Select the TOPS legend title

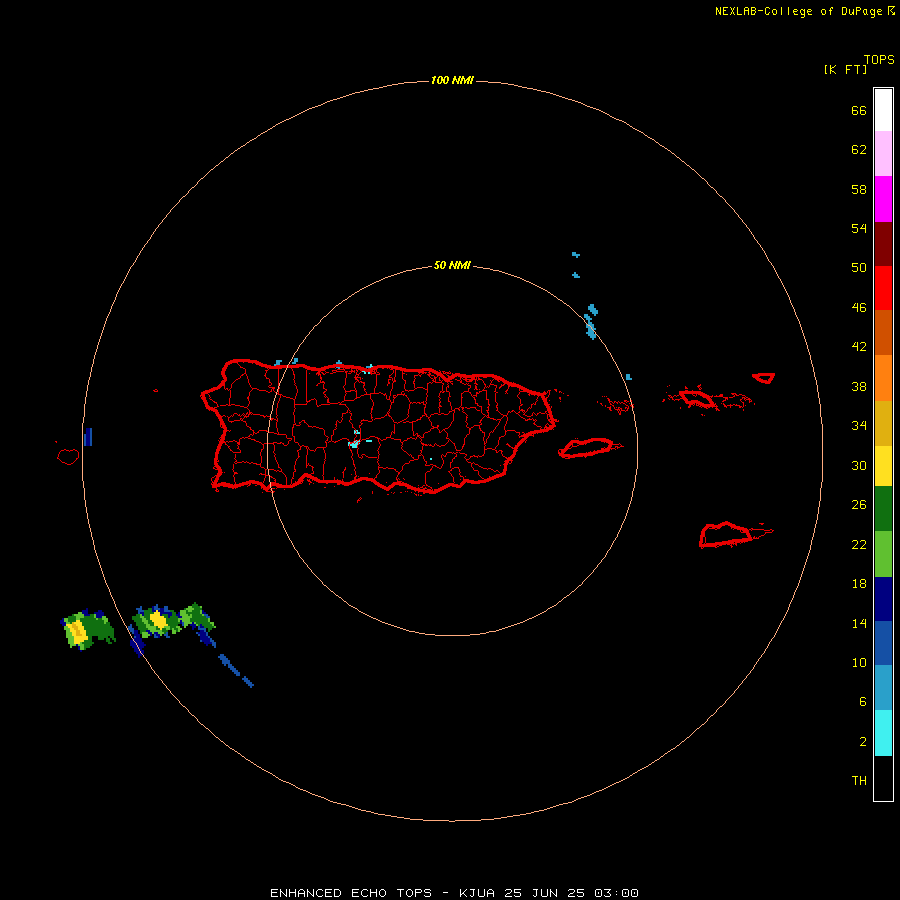click(879, 60)
